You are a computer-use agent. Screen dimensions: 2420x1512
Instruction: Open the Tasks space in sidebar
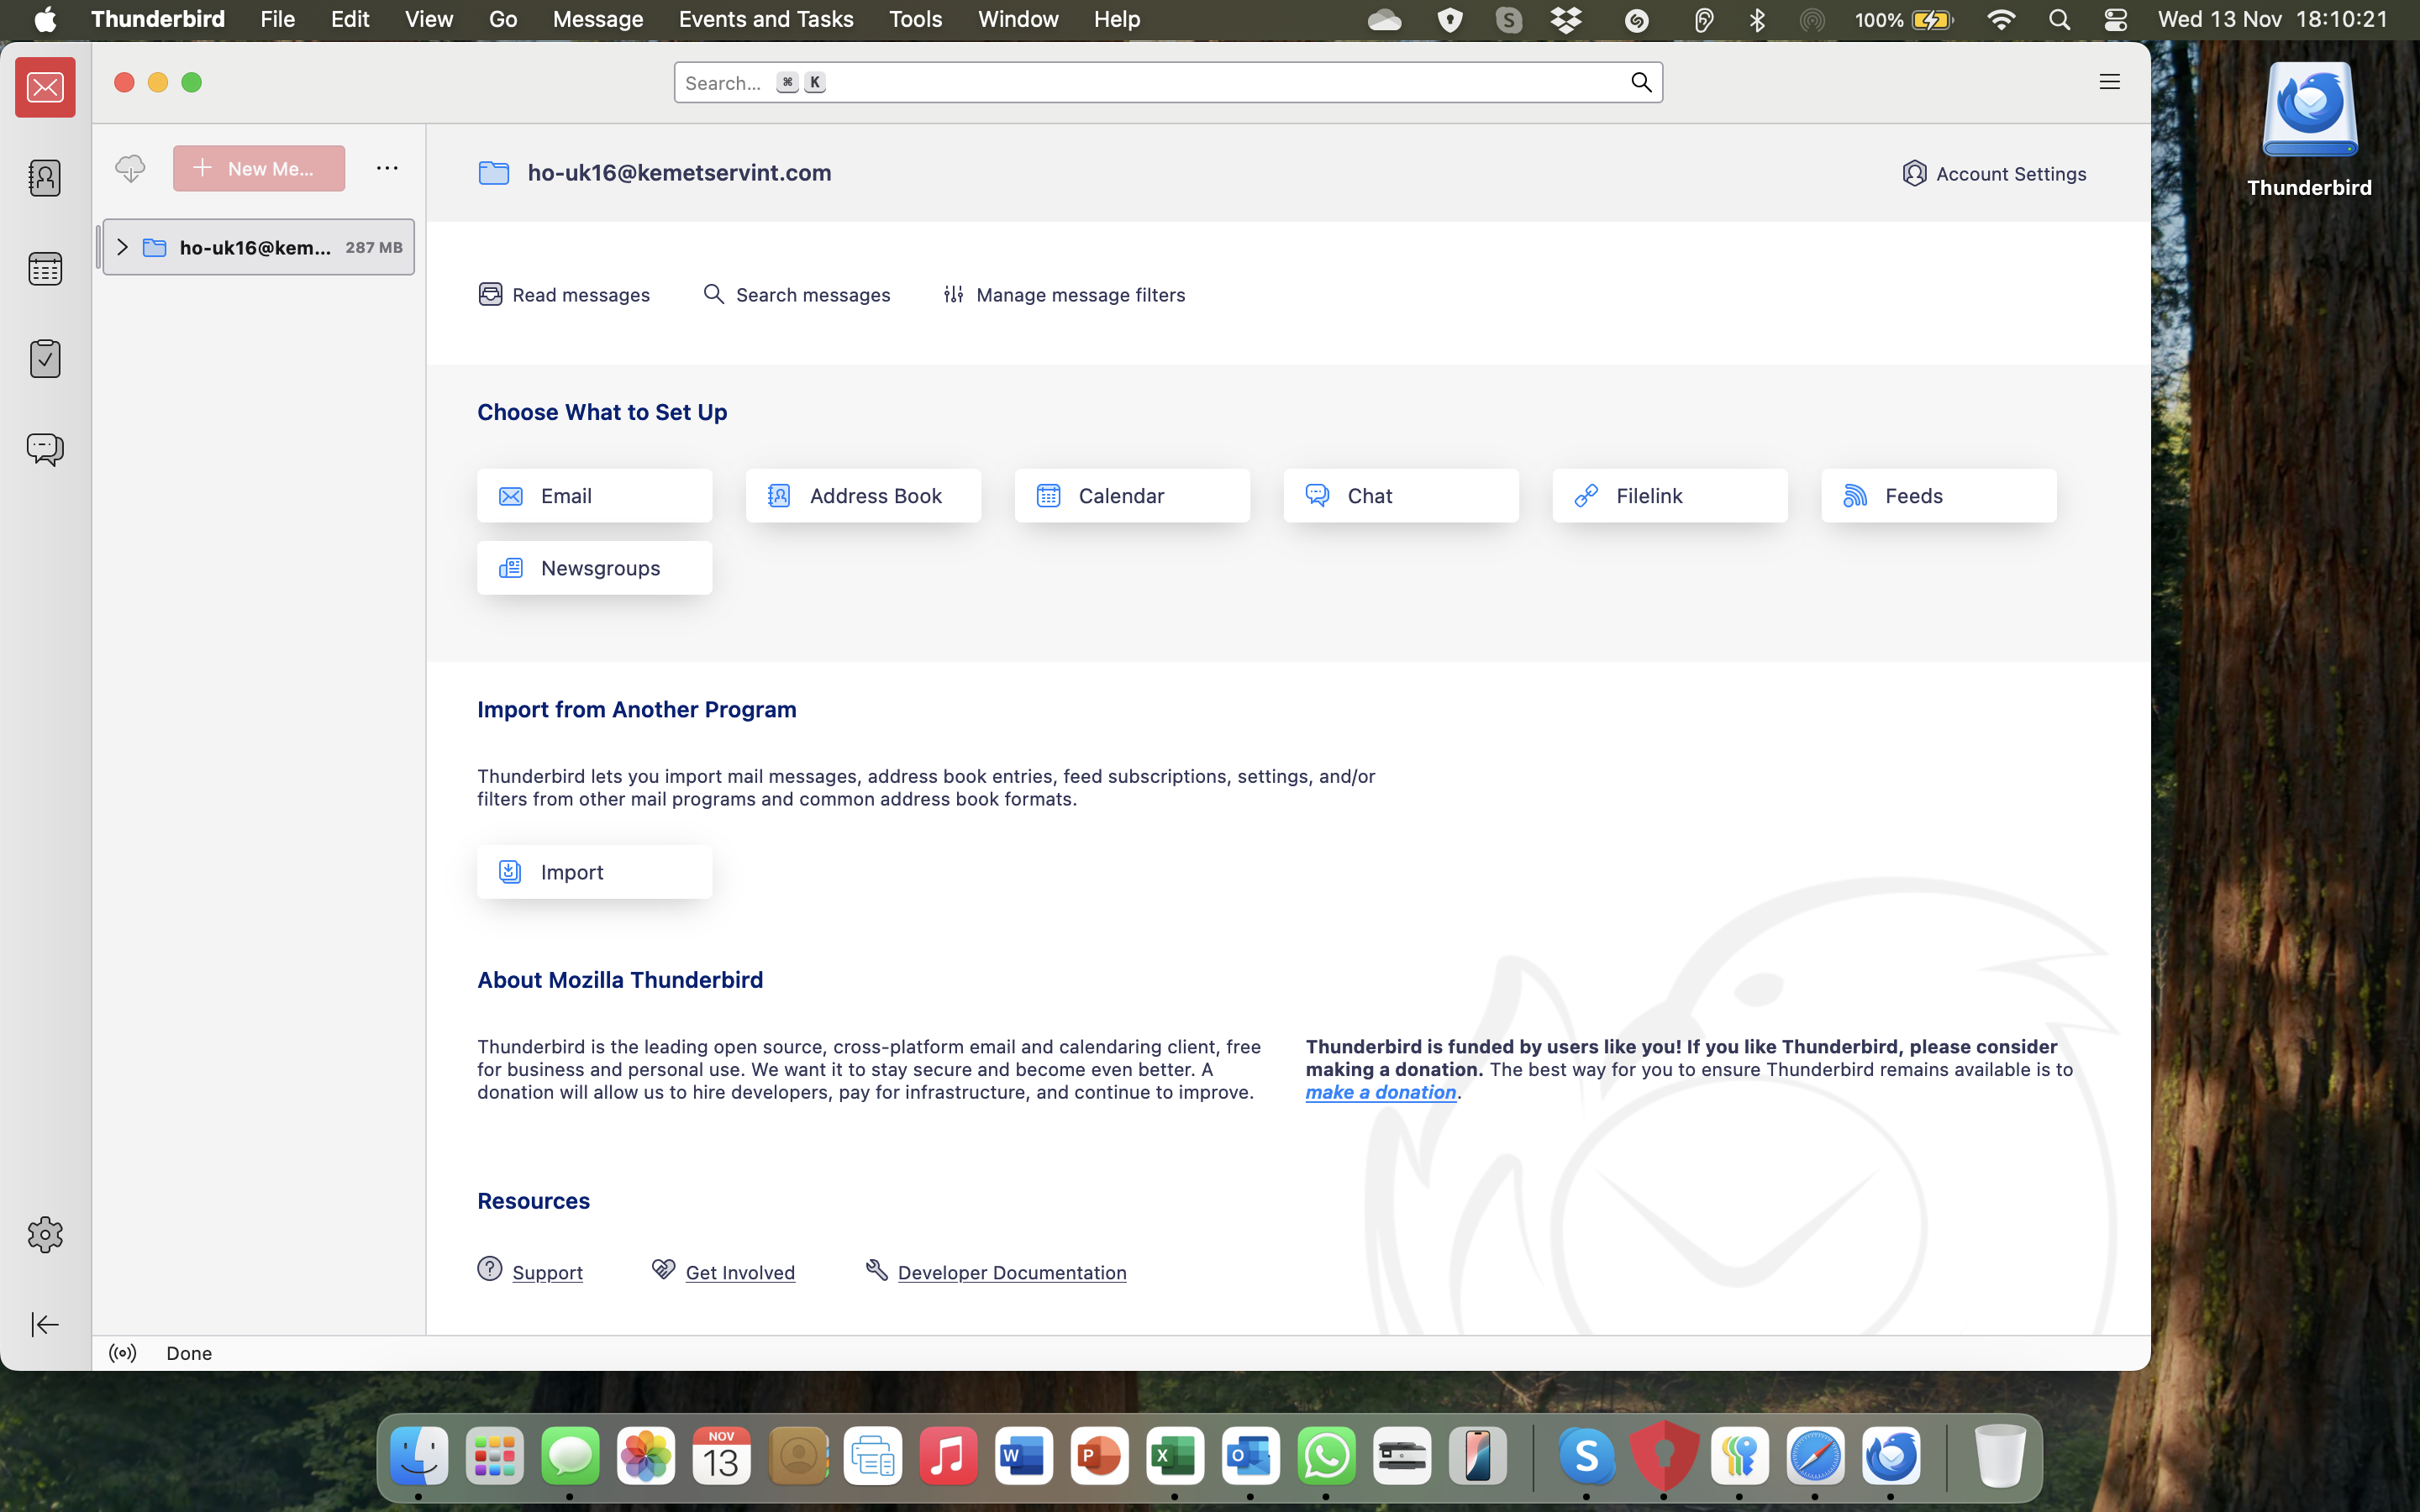[x=45, y=358]
